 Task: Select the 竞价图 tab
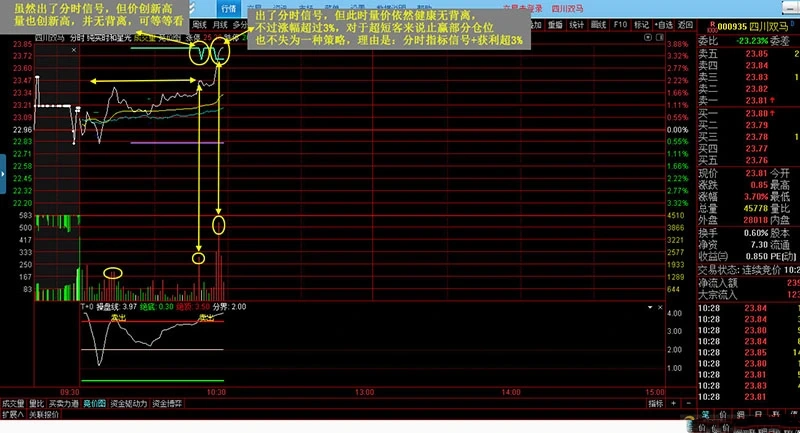(94, 403)
